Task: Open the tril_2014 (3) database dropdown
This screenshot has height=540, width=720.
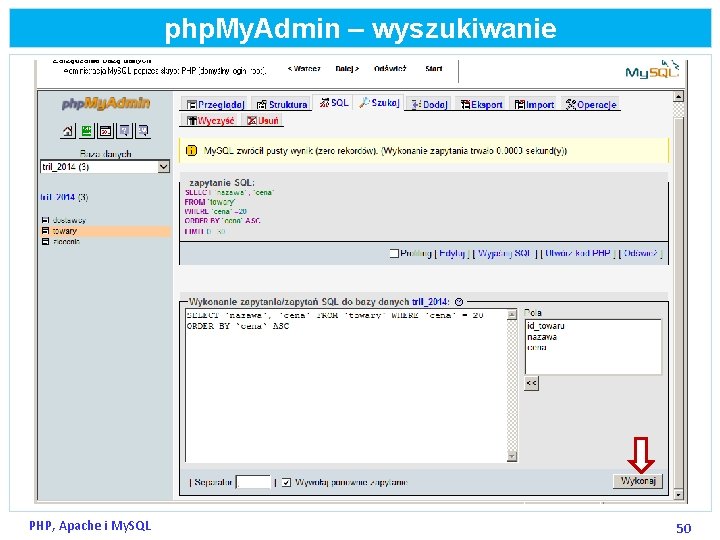Action: 105,167
